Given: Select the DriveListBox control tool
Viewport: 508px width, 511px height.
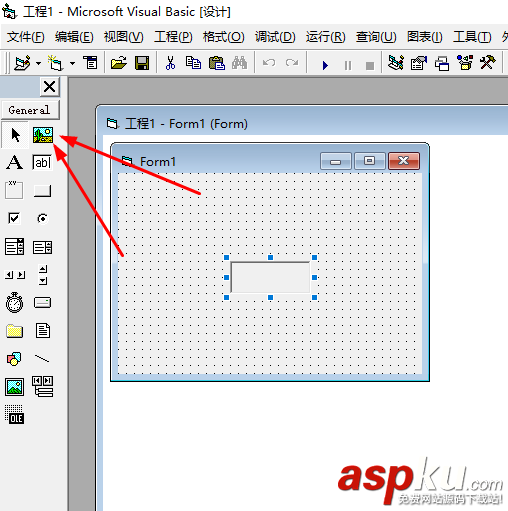Looking at the screenshot, I should (x=42, y=303).
